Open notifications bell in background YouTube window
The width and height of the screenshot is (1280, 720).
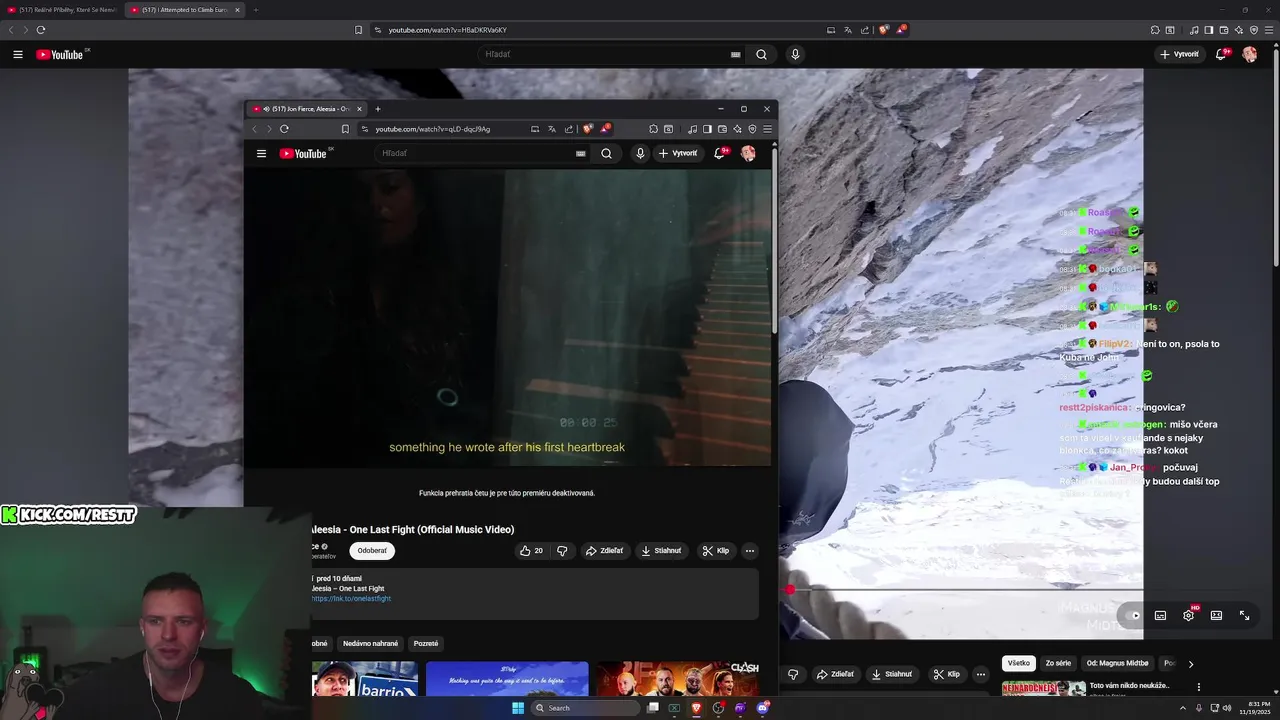coord(1221,54)
